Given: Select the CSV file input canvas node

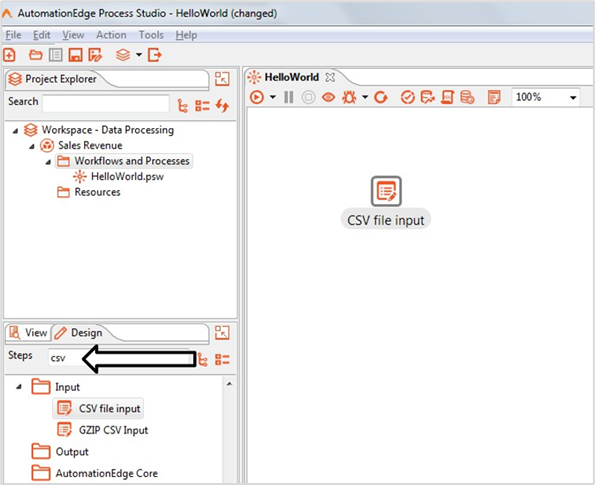Looking at the screenshot, I should tap(386, 202).
